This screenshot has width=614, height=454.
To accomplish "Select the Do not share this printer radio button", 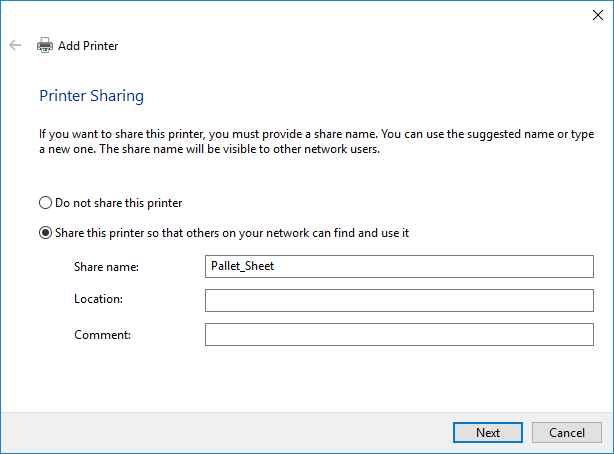I will [x=45, y=202].
